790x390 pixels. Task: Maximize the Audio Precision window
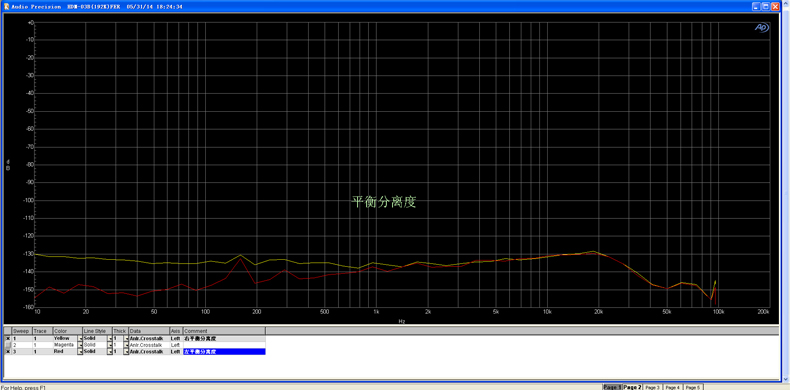766,7
